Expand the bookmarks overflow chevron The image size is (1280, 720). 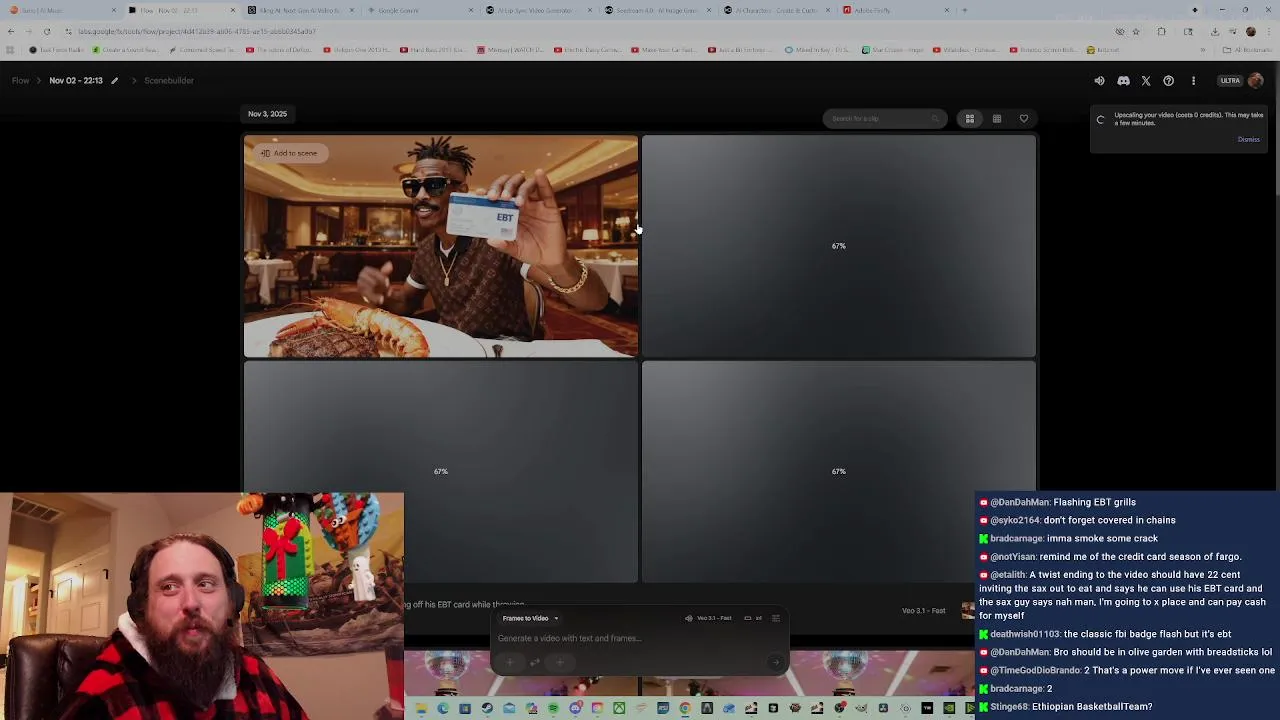pos(1203,50)
